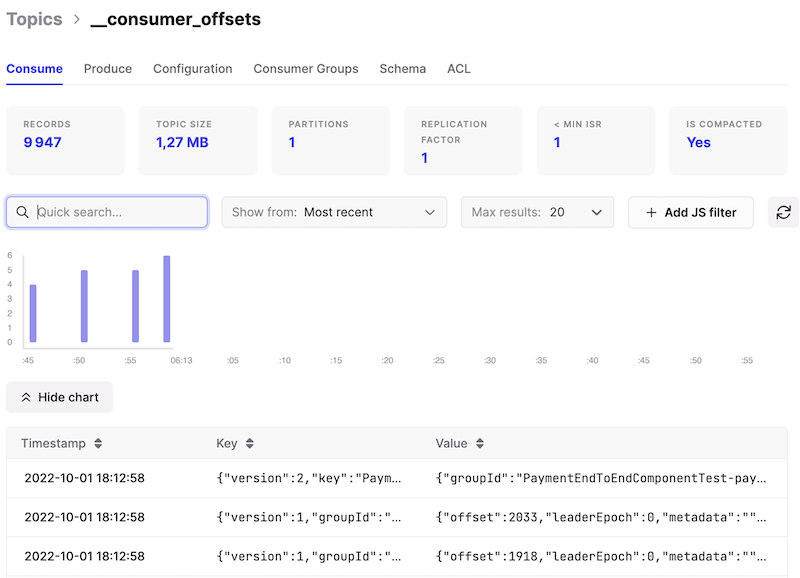Open the ACL tab
Viewport: 800px width, 578px height.
459,69
